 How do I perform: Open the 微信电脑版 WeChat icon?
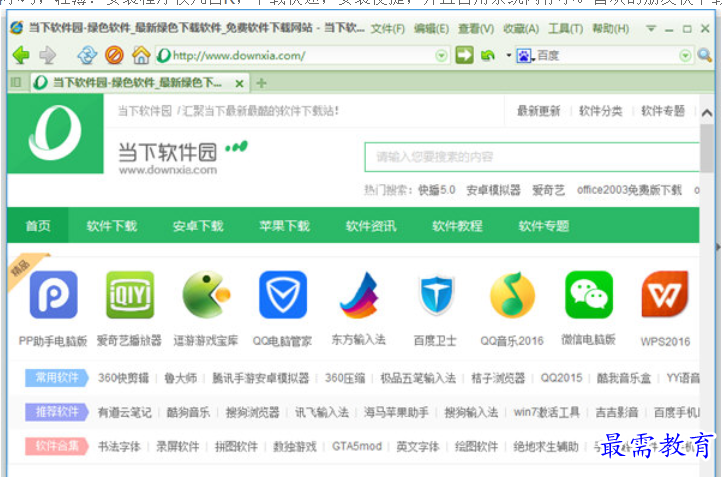(589, 295)
